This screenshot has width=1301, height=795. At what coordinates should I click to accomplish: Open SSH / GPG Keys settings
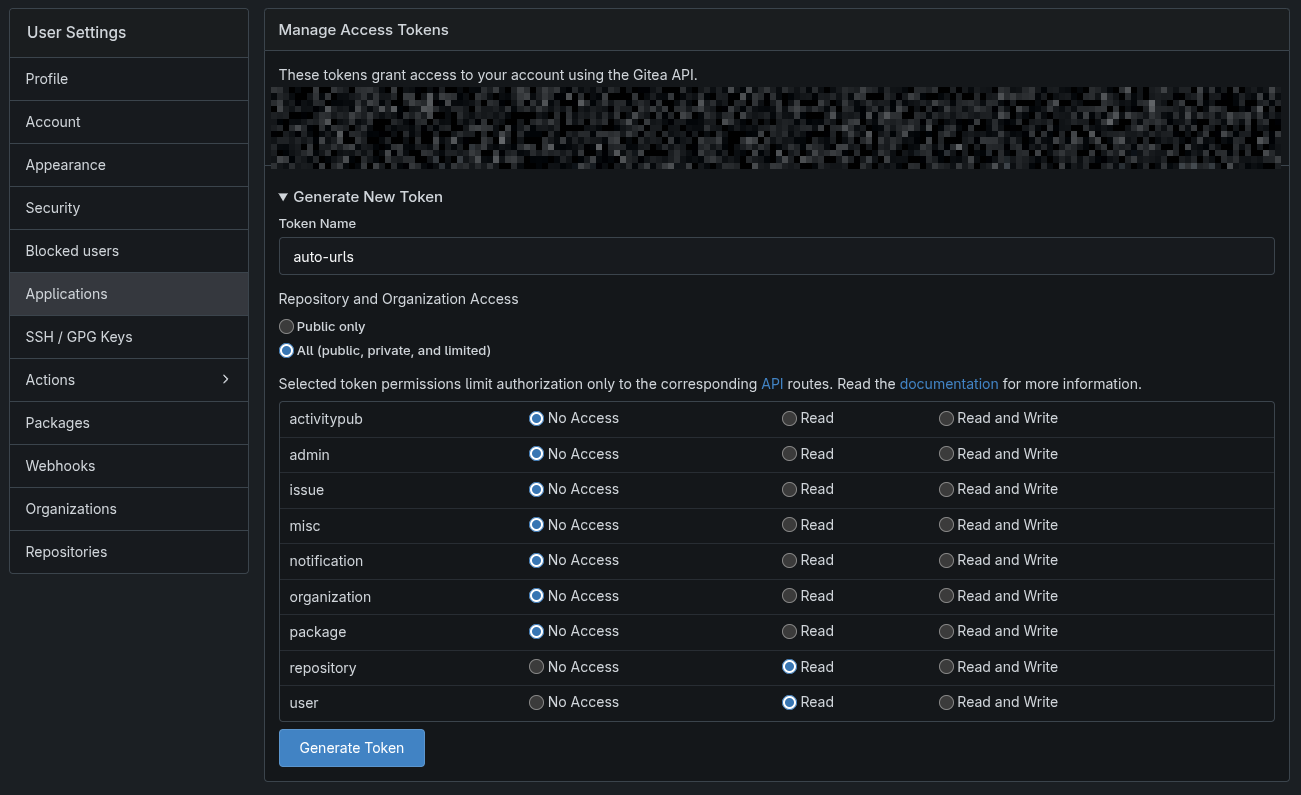coord(79,337)
